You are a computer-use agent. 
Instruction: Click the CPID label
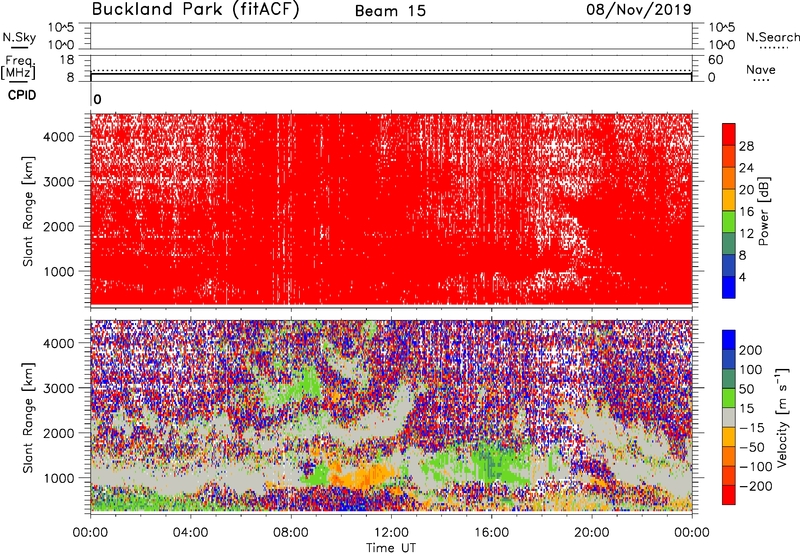pyautogui.click(x=22, y=95)
